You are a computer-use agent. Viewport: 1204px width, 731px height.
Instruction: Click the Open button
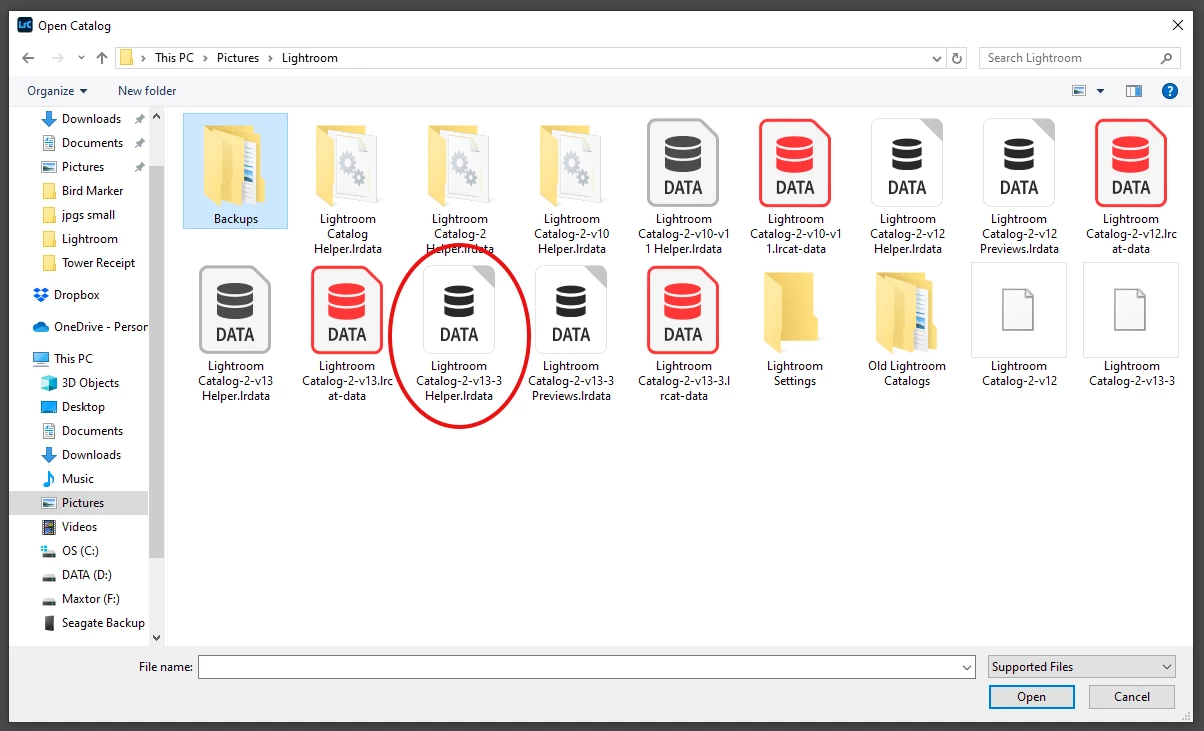1032,697
